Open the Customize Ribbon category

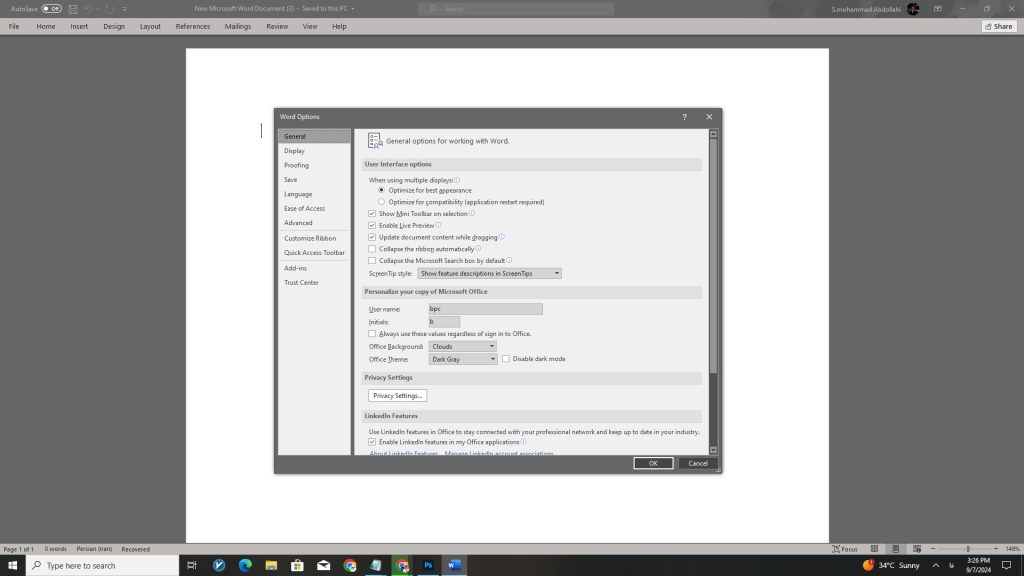click(310, 238)
